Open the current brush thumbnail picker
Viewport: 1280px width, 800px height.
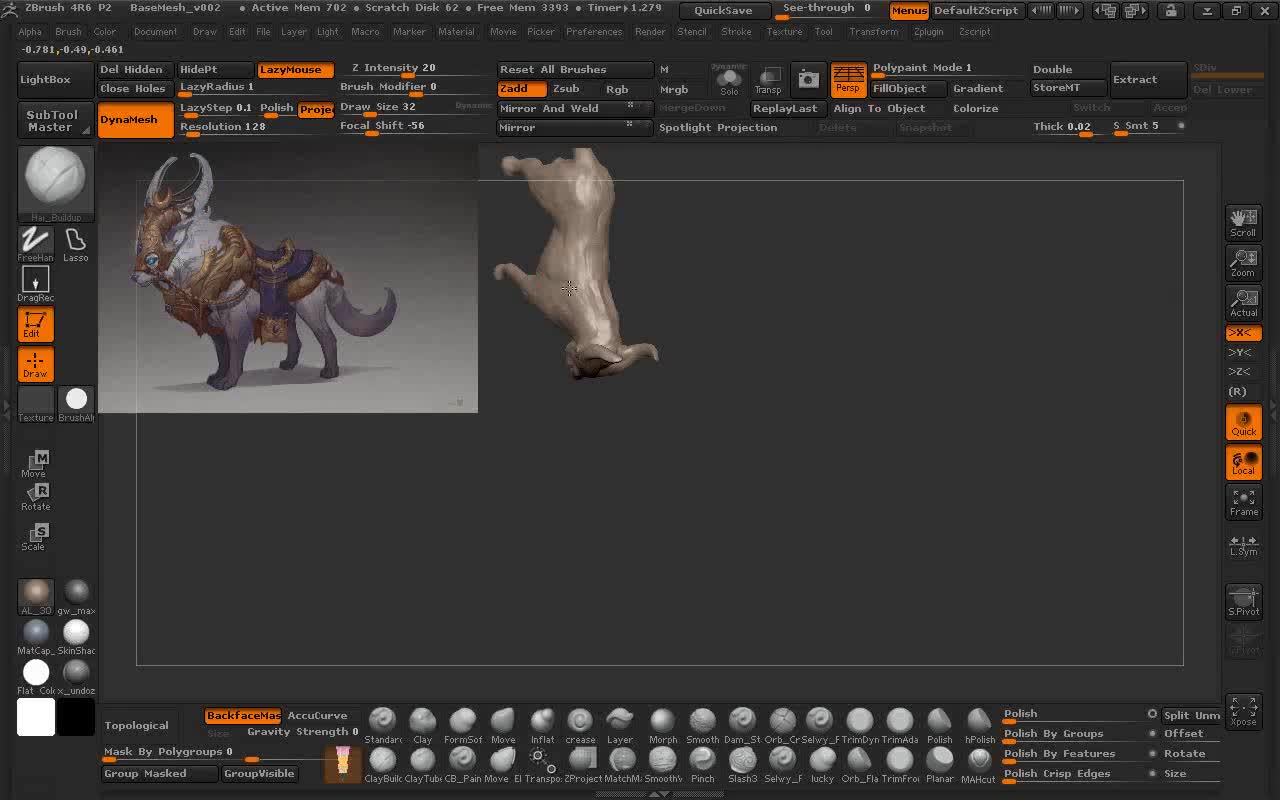click(x=56, y=182)
